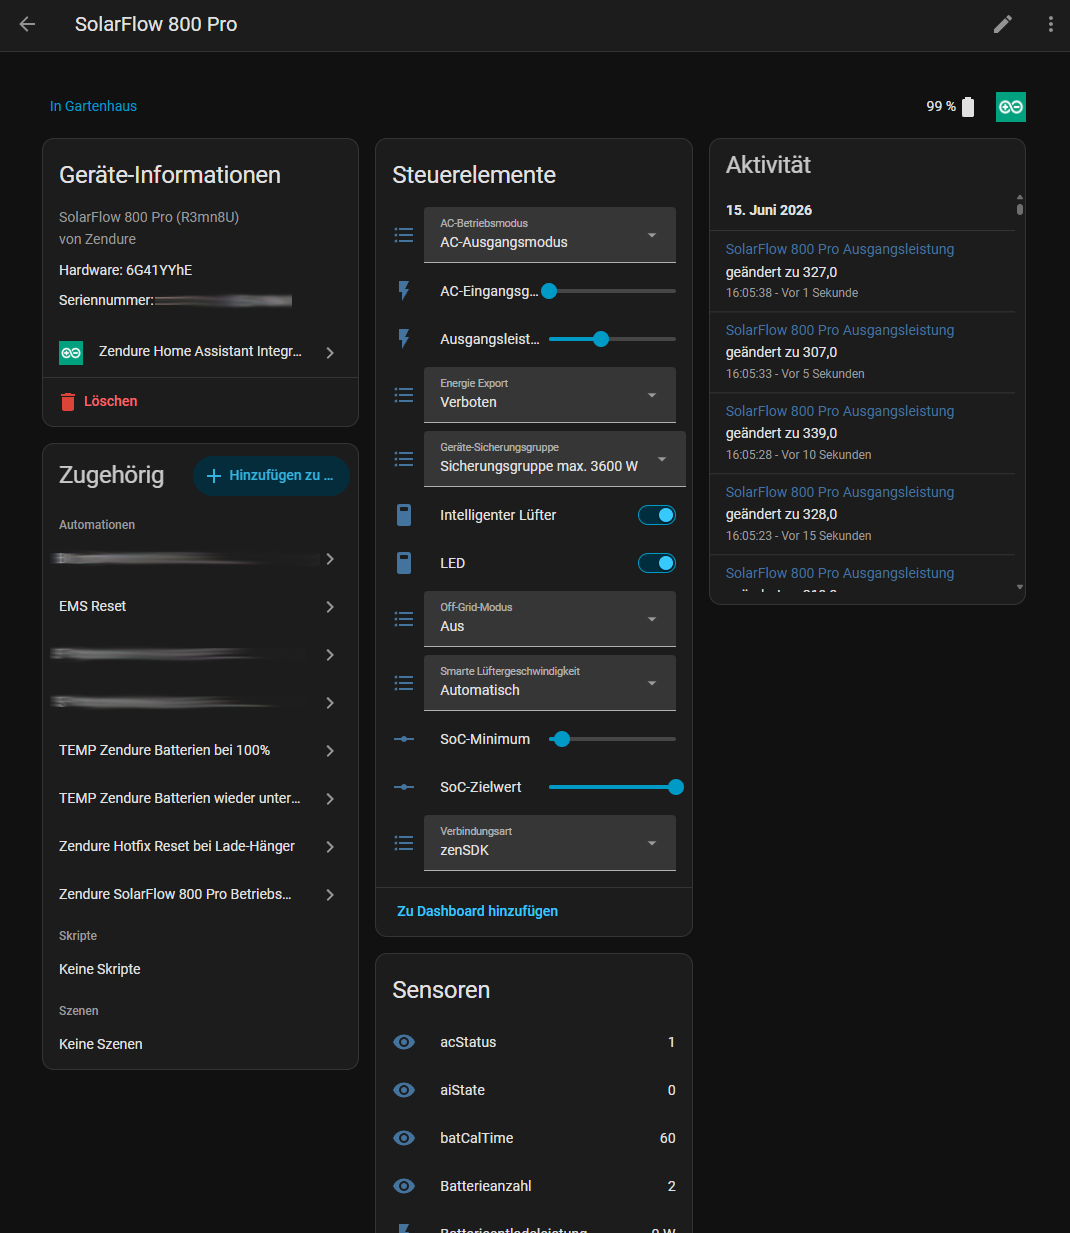Image resolution: width=1070 pixels, height=1233 pixels.
Task: Click device icon beside LED
Action: pos(404,563)
